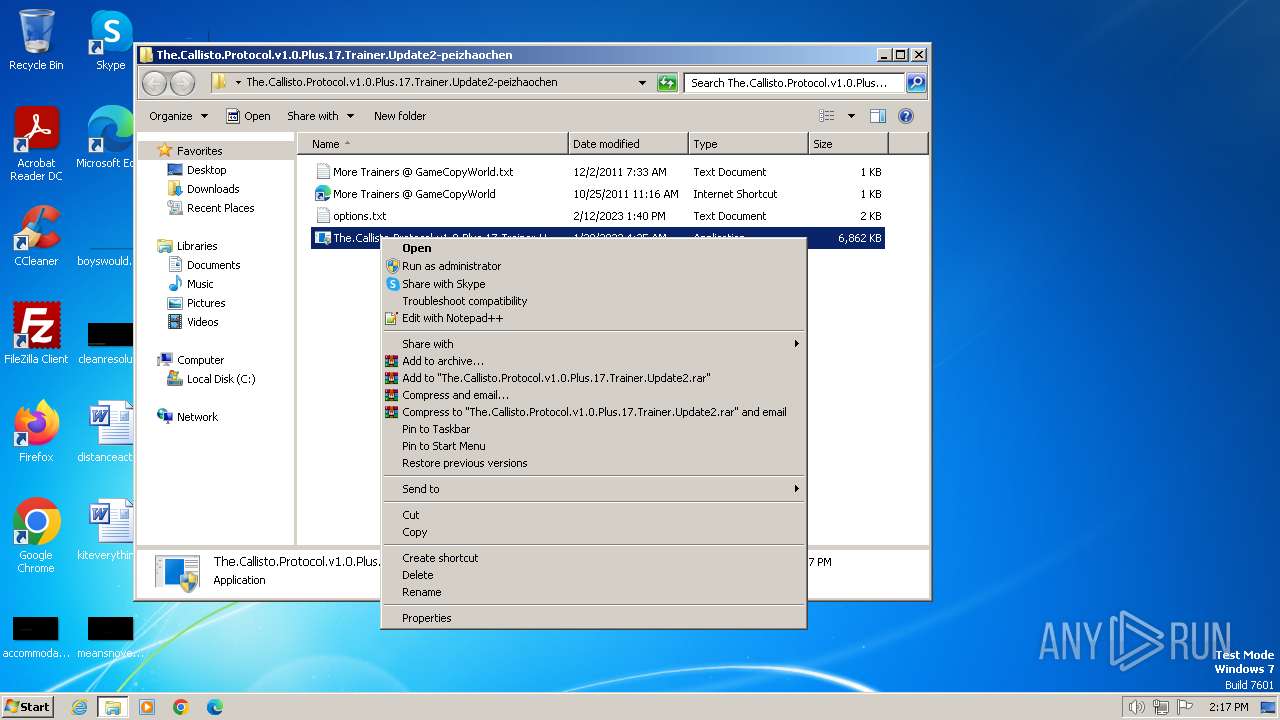Select Troubleshoot compatibility
The image size is (1280, 720).
[594, 301]
